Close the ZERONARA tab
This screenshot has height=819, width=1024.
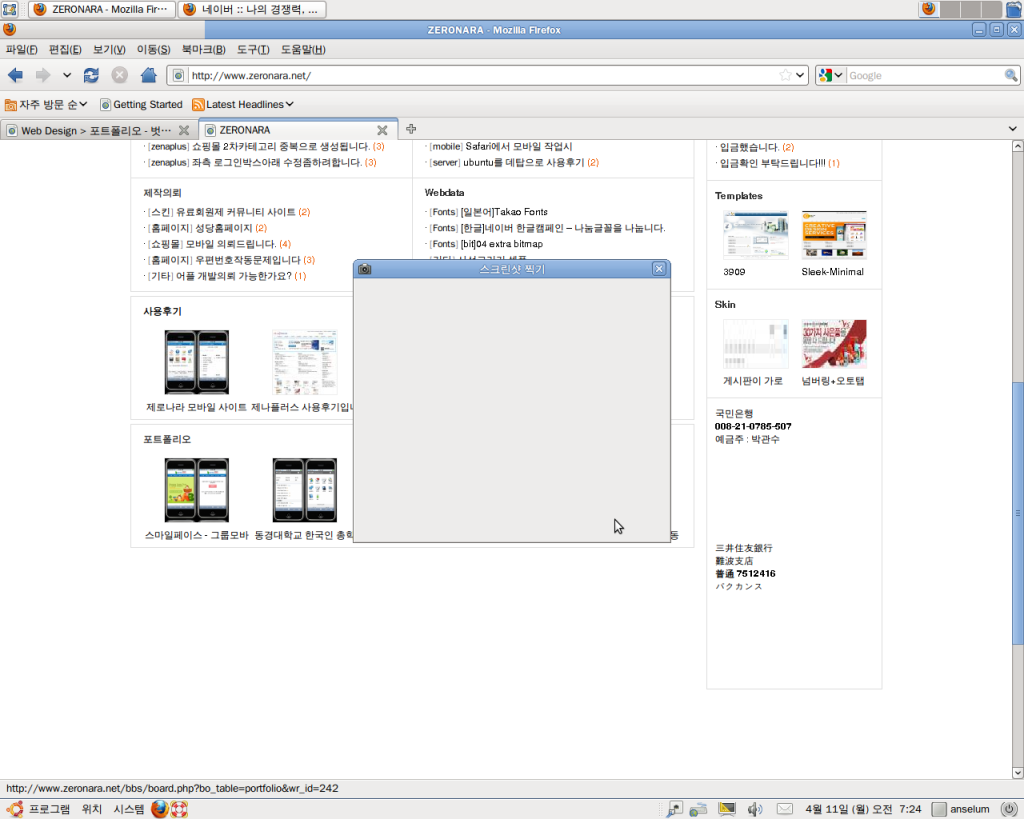click(x=382, y=130)
